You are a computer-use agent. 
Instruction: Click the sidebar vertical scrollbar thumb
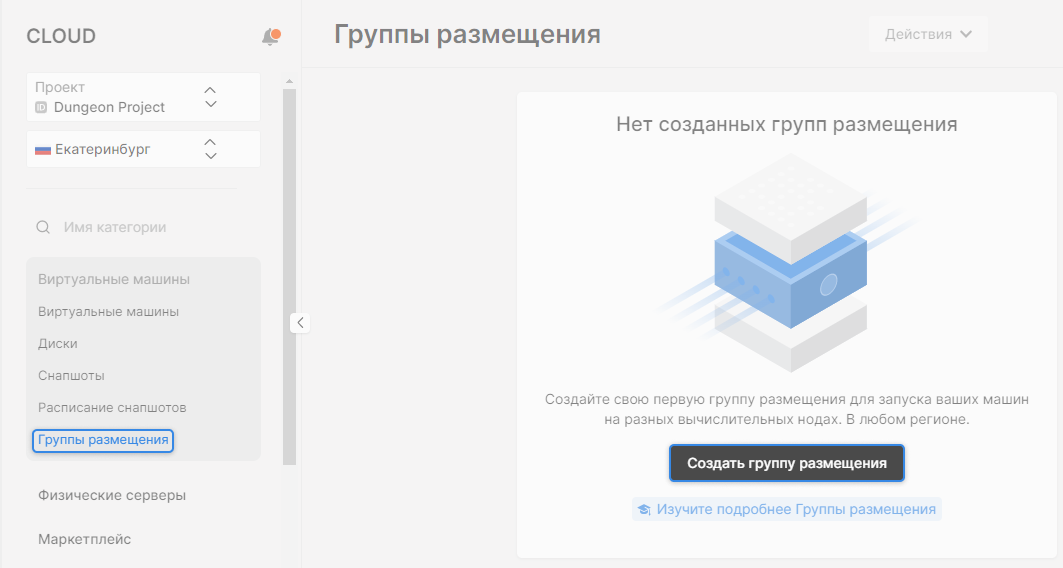coord(289,277)
